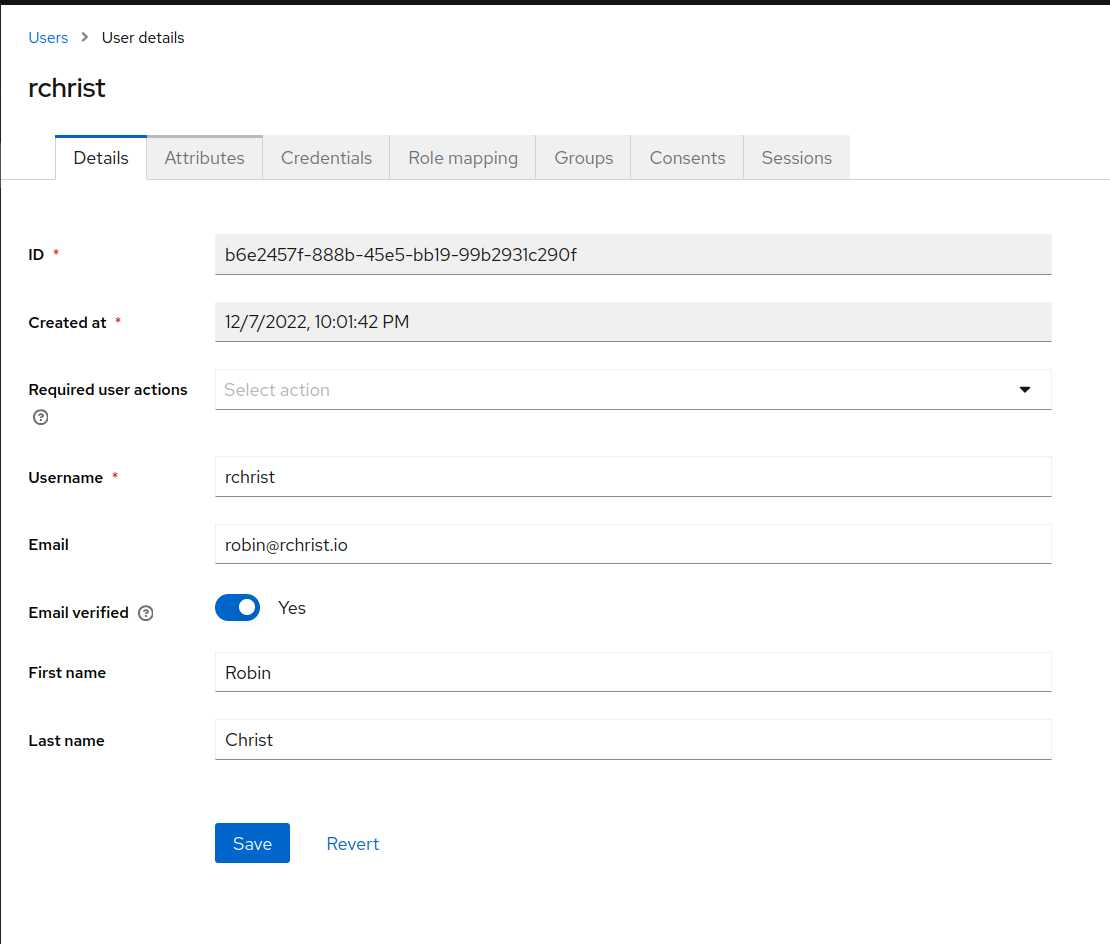This screenshot has height=944, width=1110.
Task: Click the Required user actions label
Action: click(108, 390)
